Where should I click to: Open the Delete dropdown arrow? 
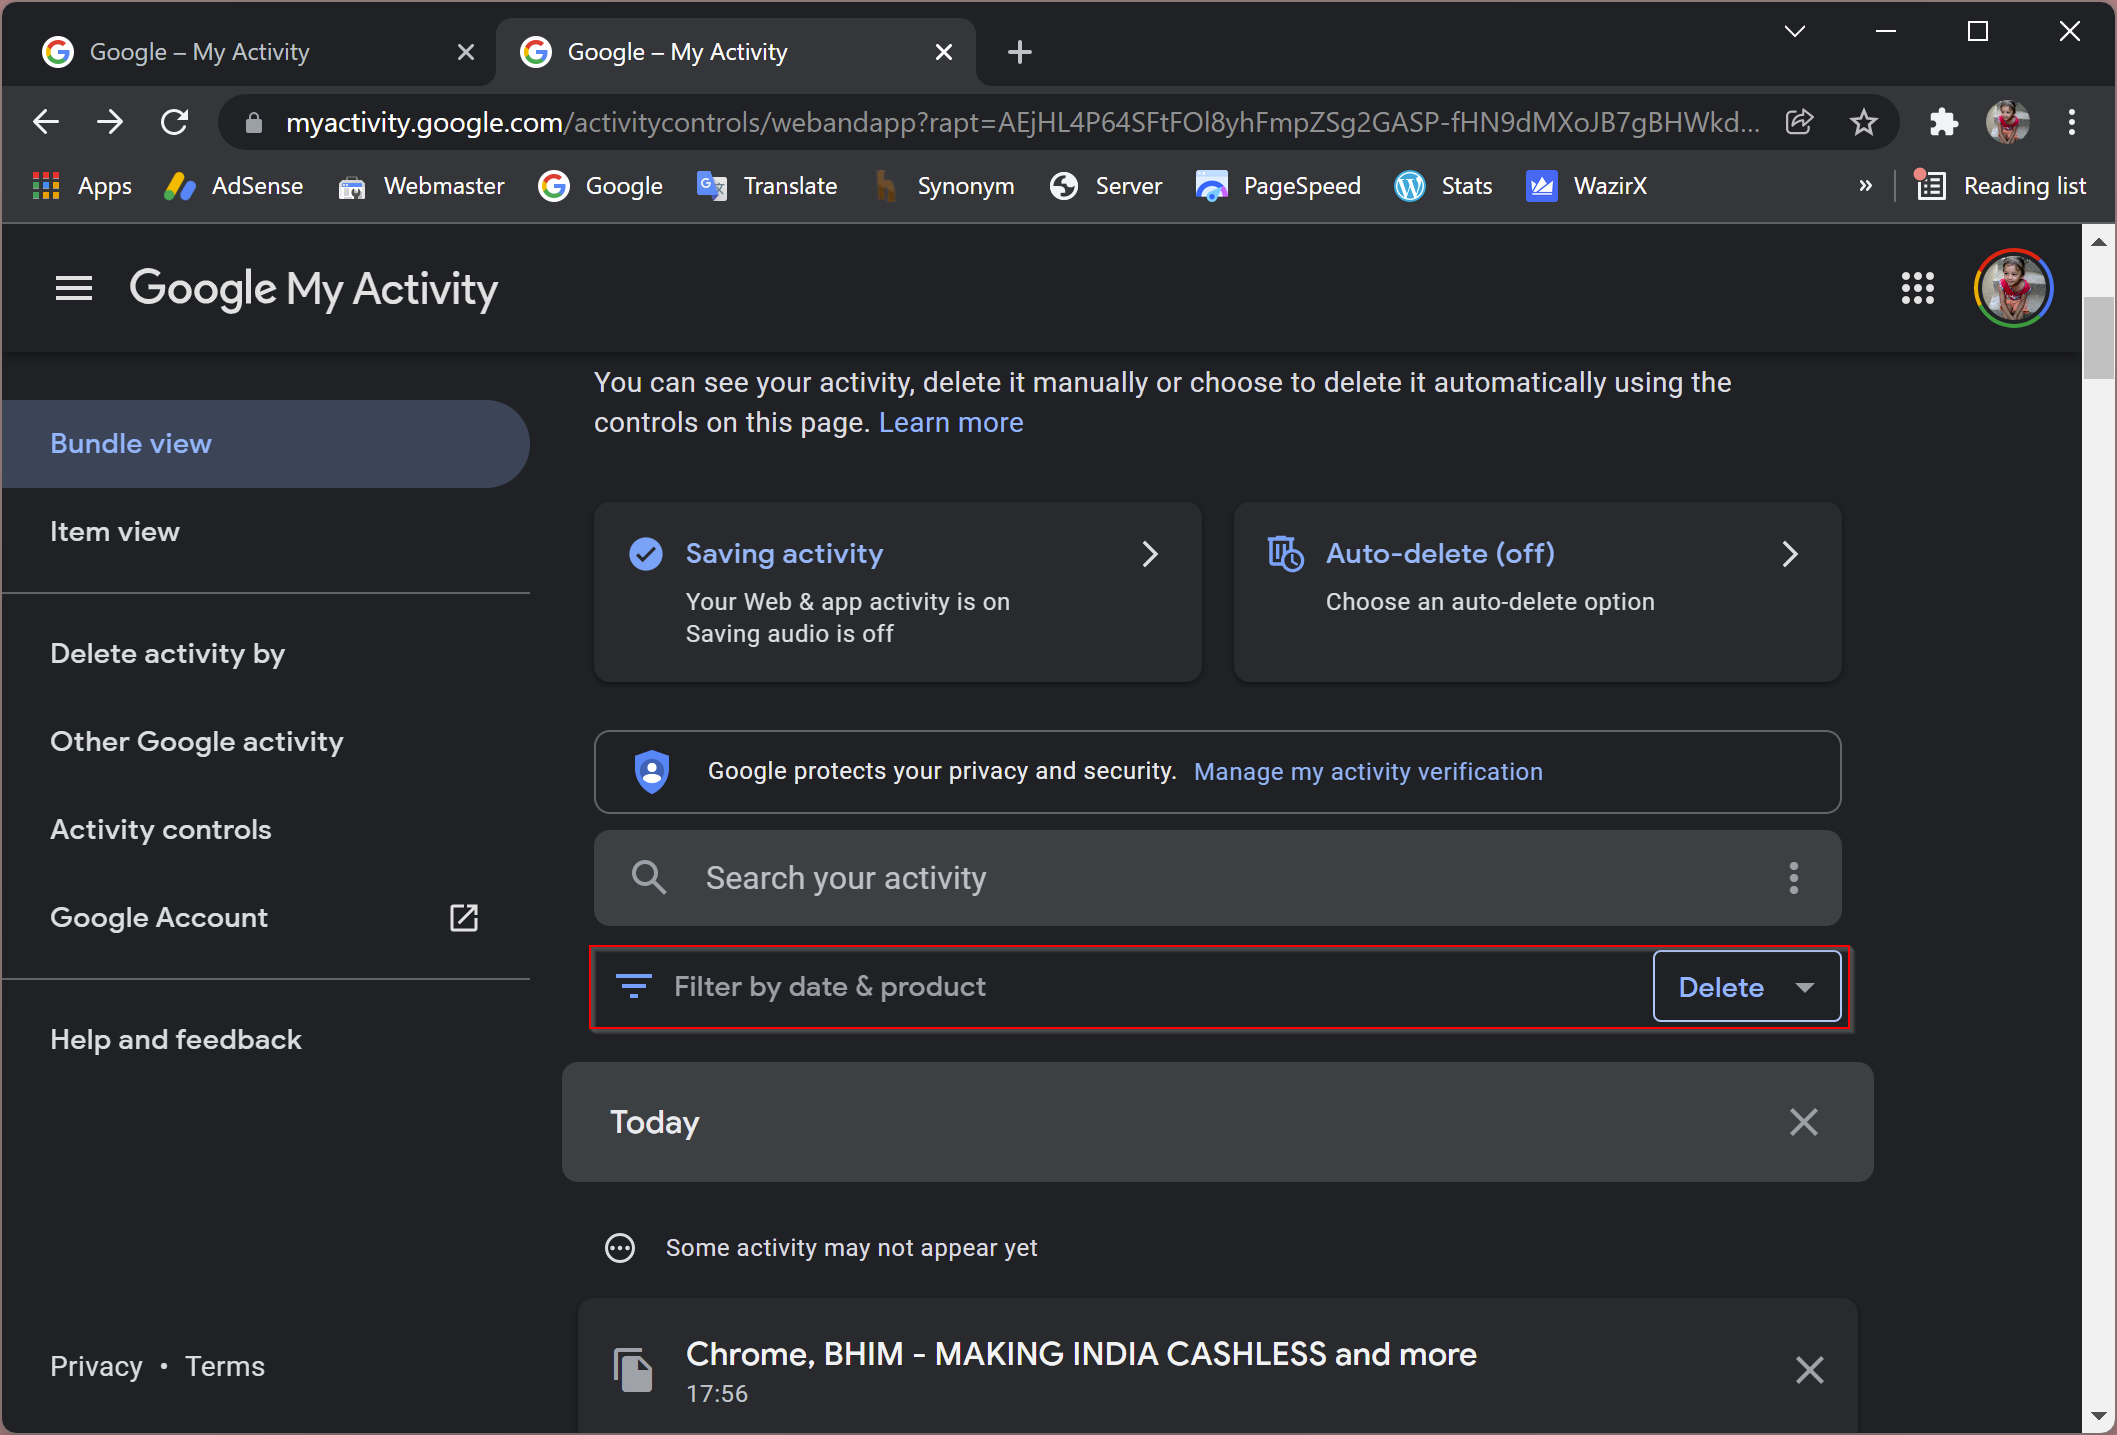coord(1804,987)
